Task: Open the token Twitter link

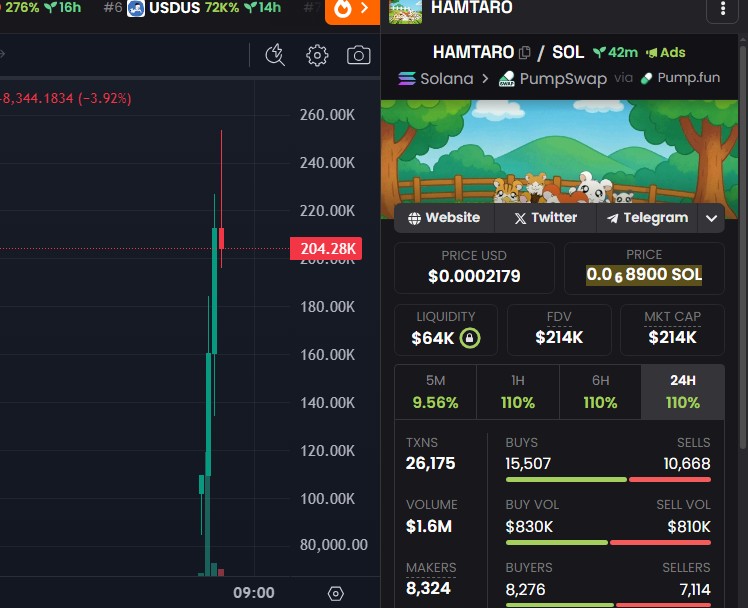Action: tap(545, 218)
